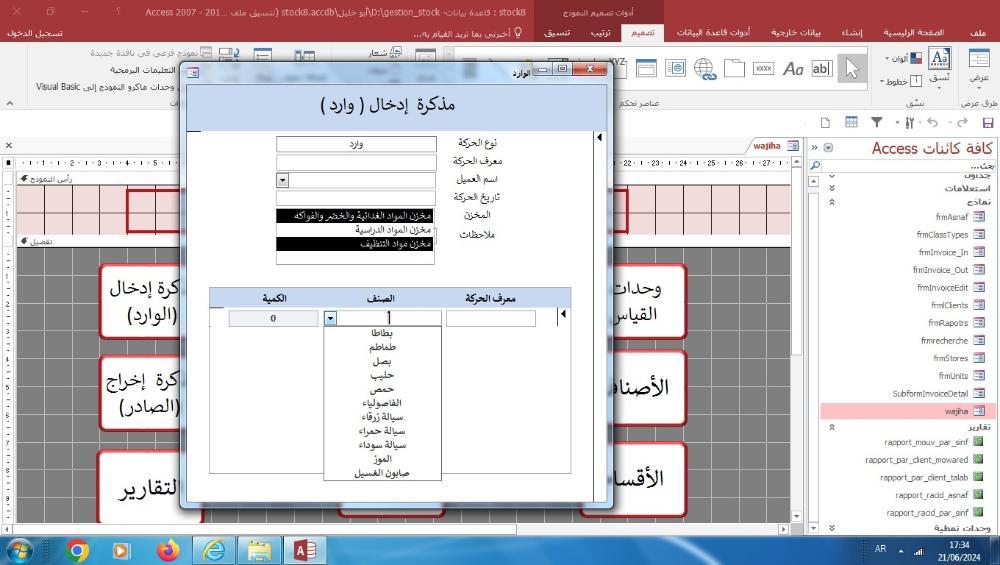
Task: Expand the وحدات نمطية (Modules) group
Action: coord(832,528)
